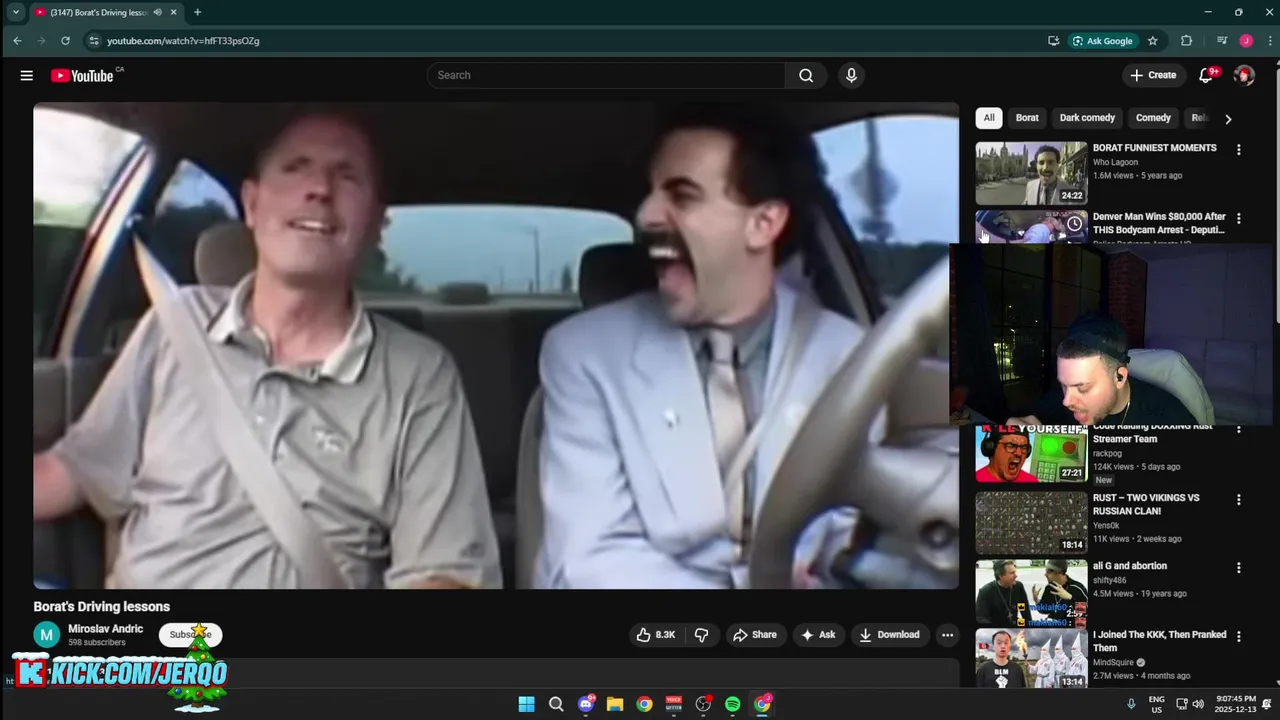
Task: Open Discord from the taskbar
Action: click(x=586, y=704)
